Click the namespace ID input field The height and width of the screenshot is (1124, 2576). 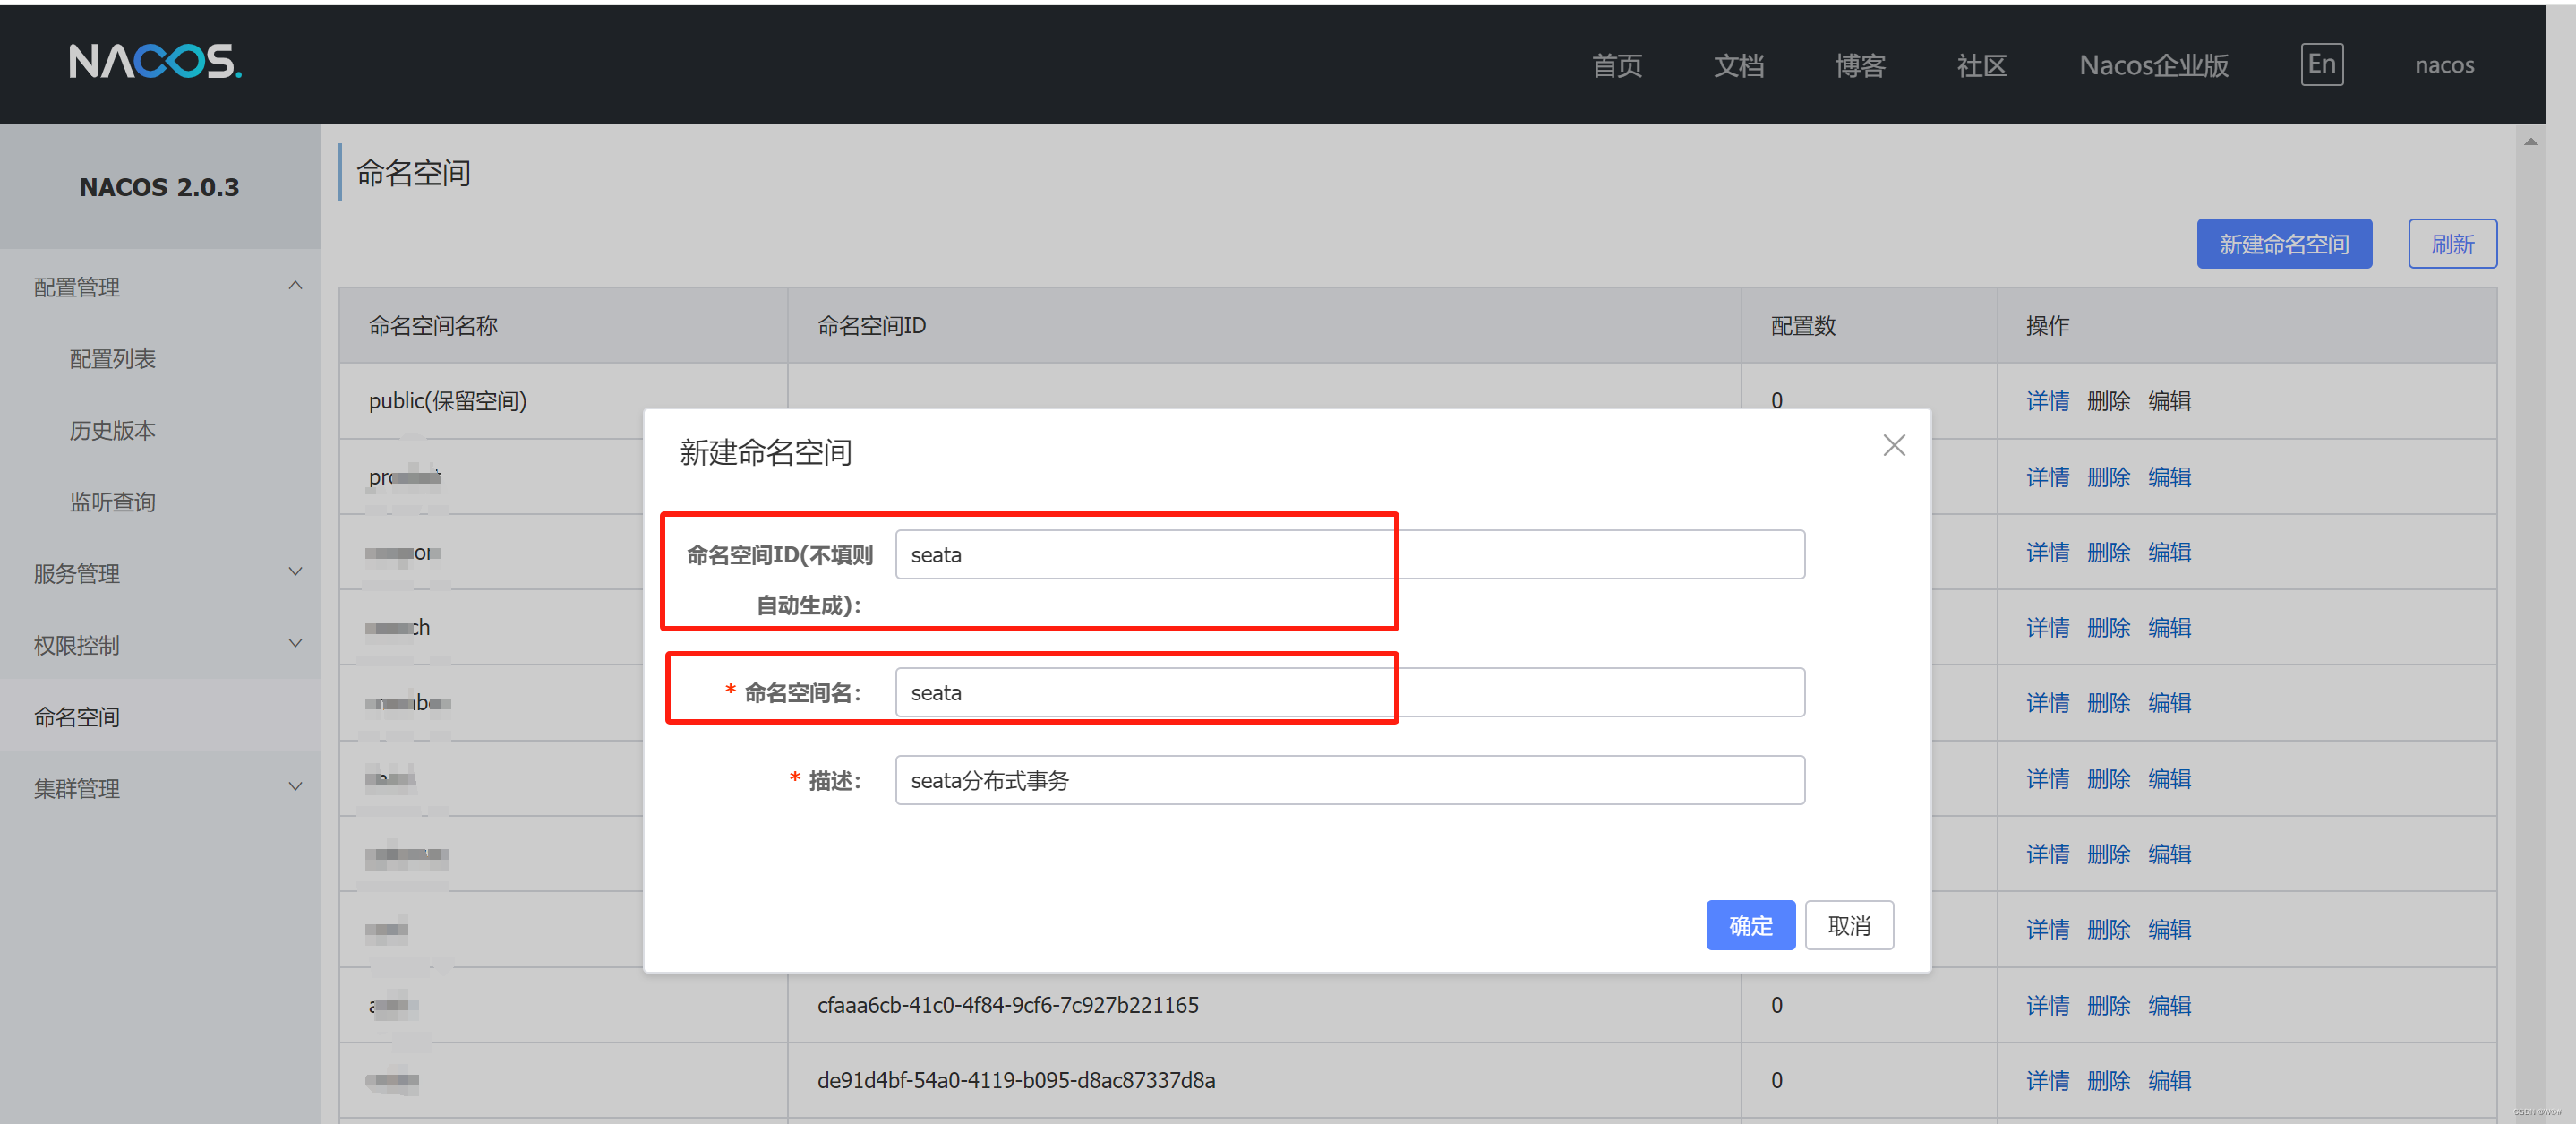(1349, 554)
